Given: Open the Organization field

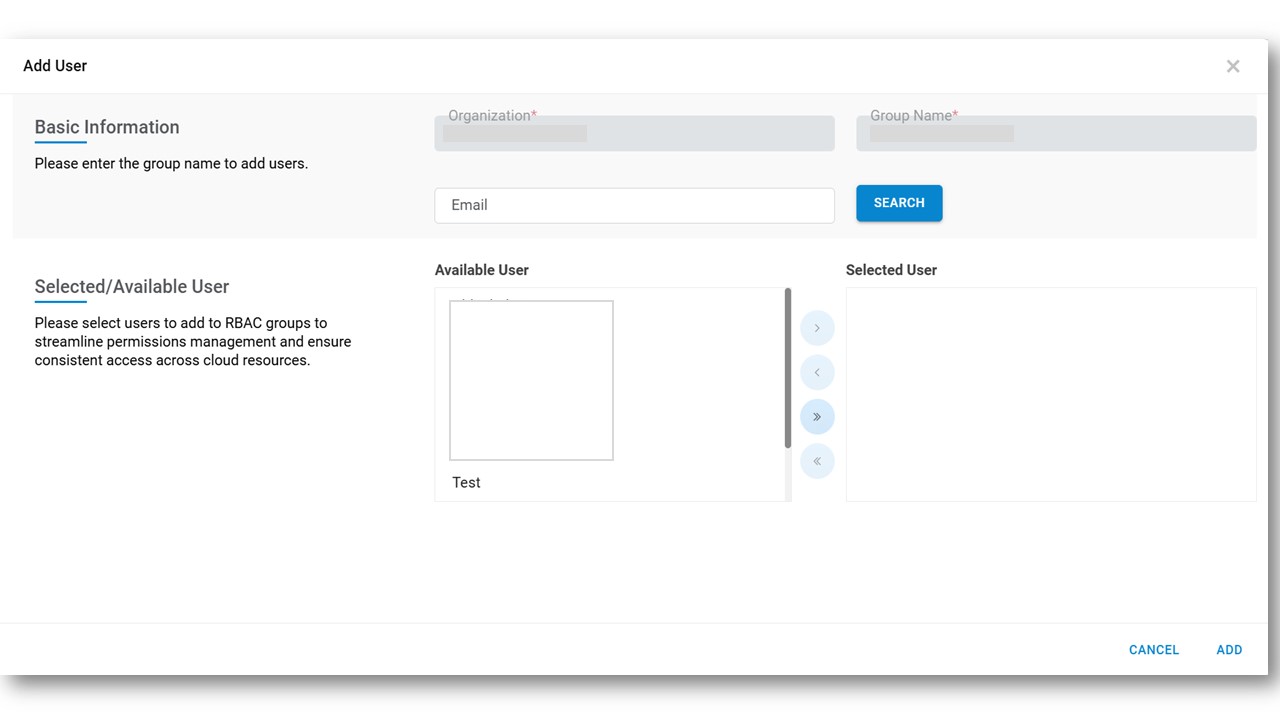Looking at the screenshot, I should point(634,134).
